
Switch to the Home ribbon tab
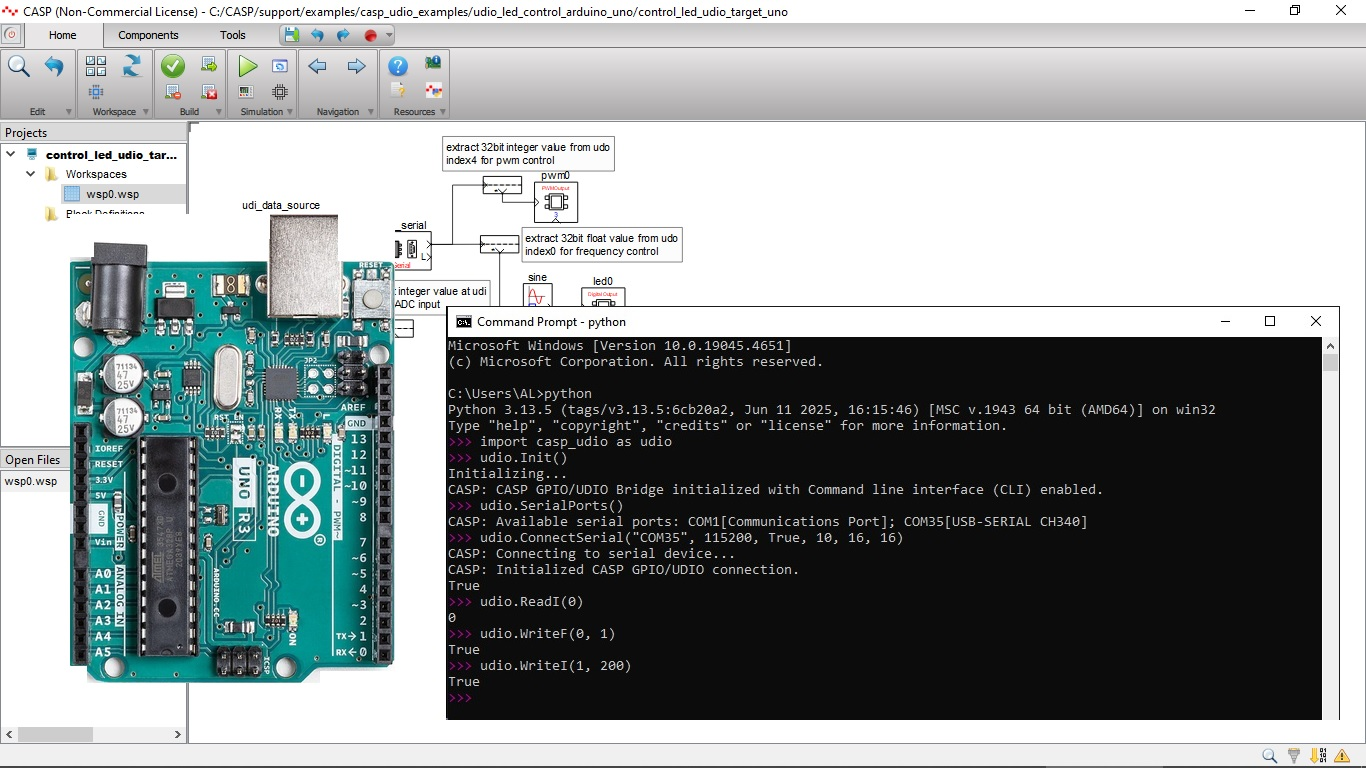62,35
